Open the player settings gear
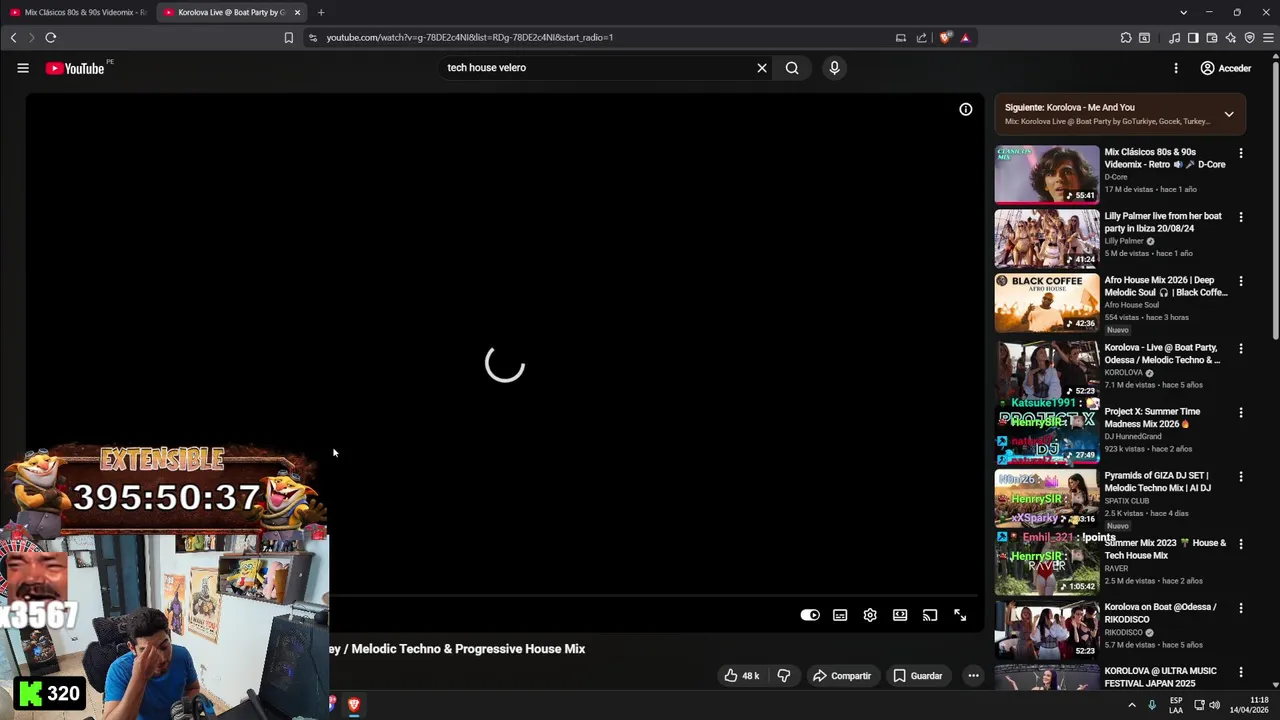Image resolution: width=1280 pixels, height=720 pixels. (870, 615)
